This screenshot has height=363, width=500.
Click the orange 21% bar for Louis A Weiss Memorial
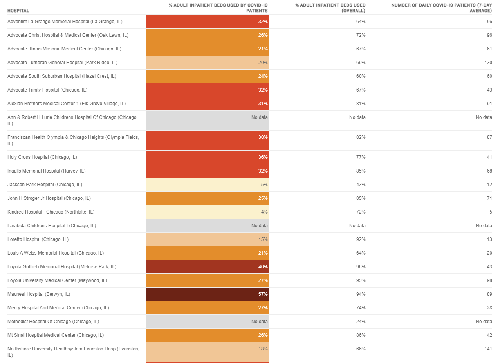(x=207, y=253)
